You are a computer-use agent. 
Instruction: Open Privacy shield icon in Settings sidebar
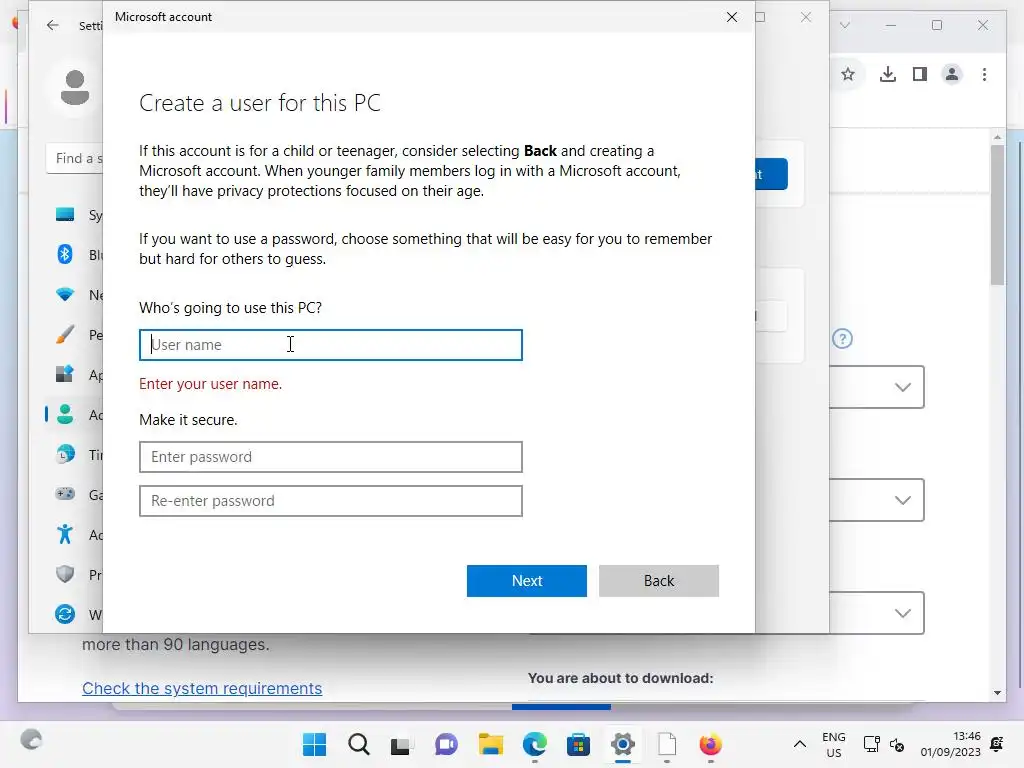[x=65, y=574]
